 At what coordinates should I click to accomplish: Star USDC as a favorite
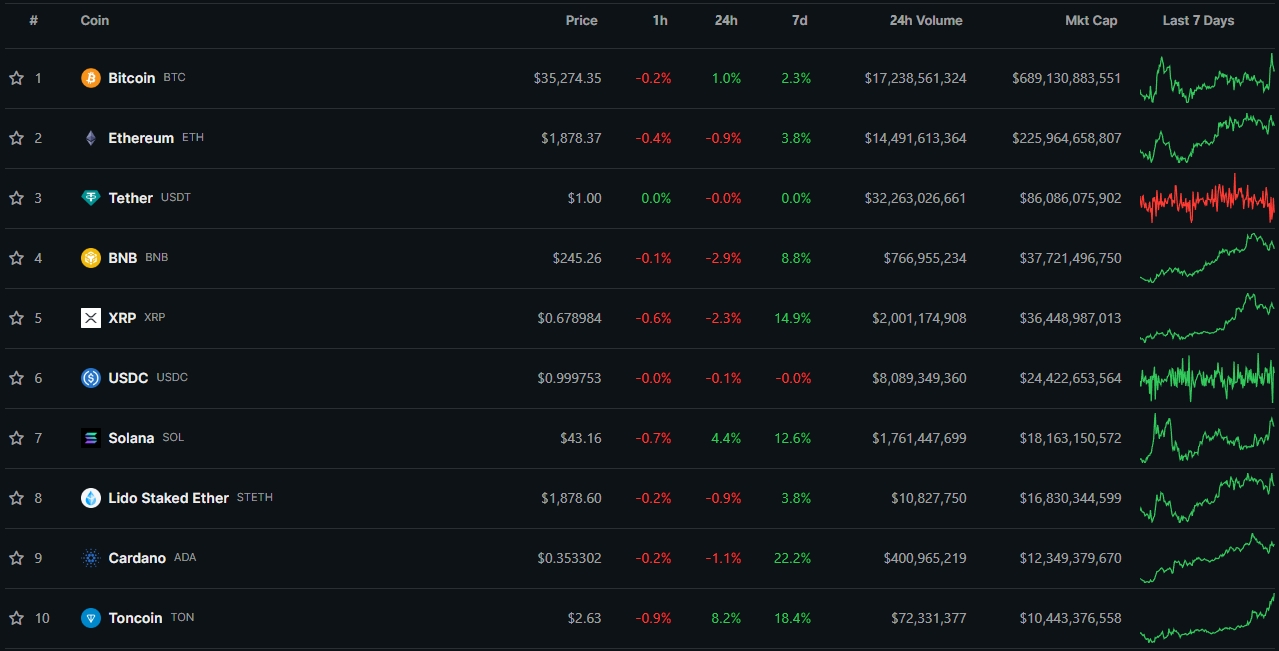[x=16, y=378]
